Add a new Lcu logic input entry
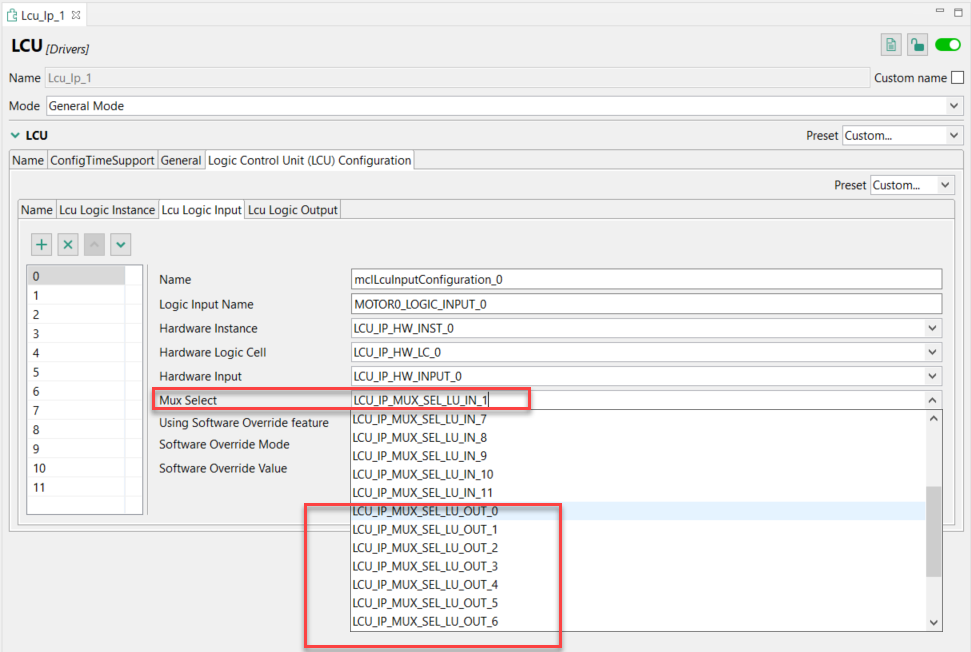Screen dimensions: 971x652 click(40, 244)
